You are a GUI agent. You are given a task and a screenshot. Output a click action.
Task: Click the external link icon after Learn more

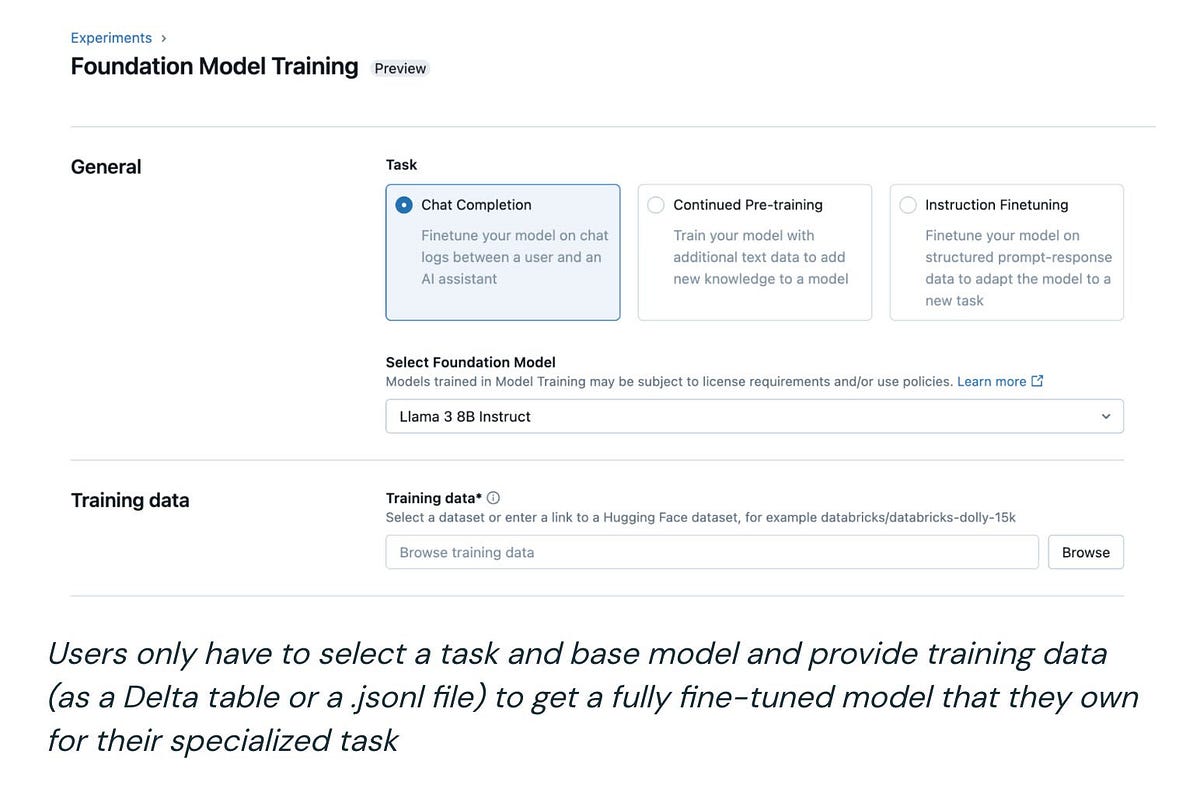(x=1037, y=381)
